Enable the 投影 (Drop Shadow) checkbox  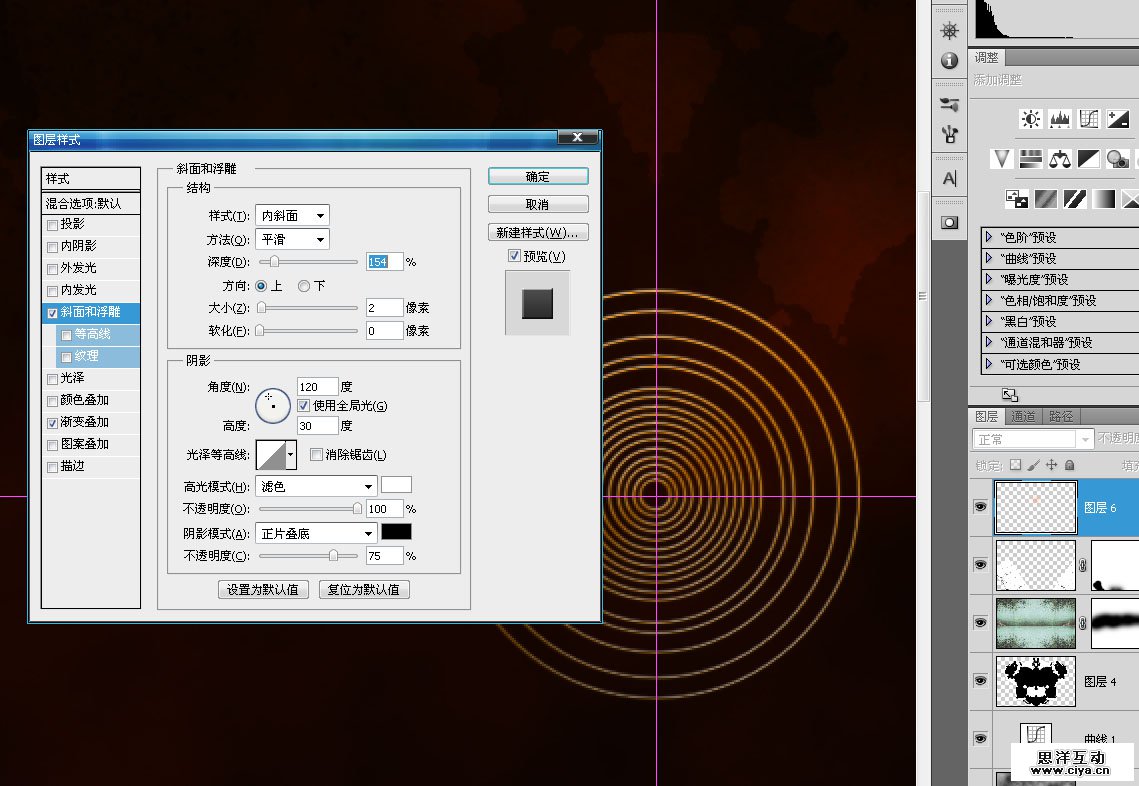[x=52, y=224]
